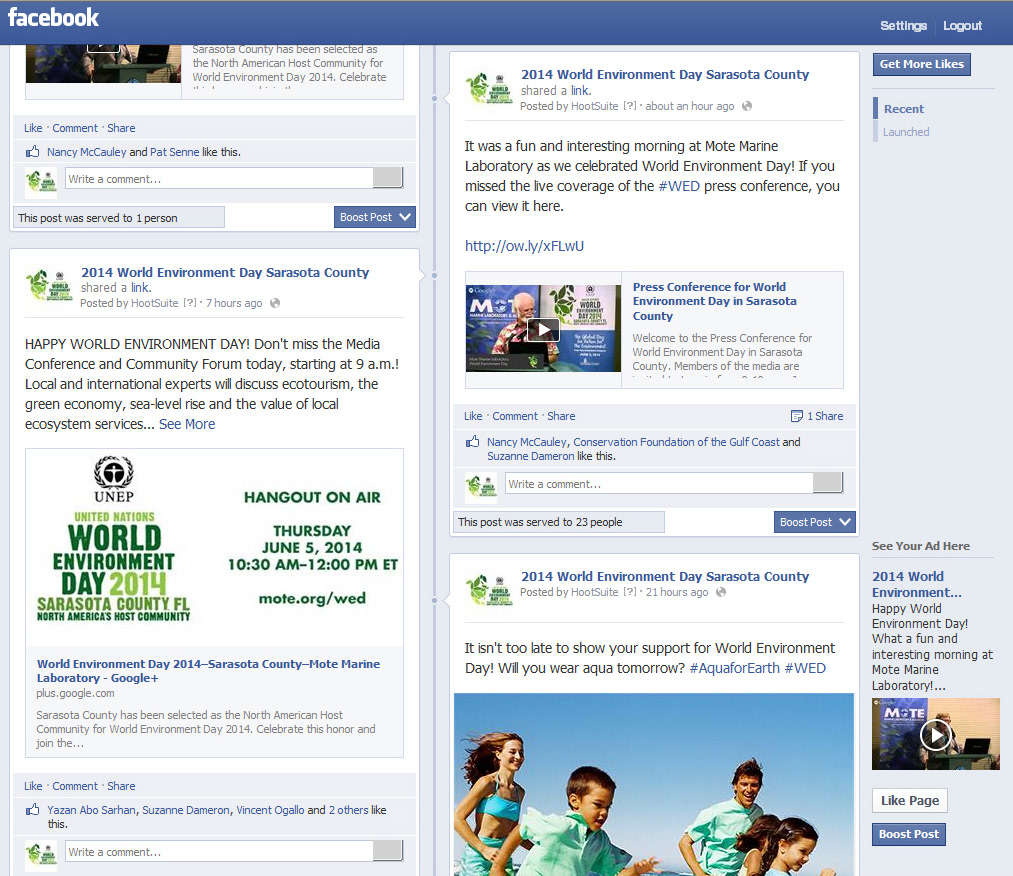Screen dimensions: 1013x876
Task: Click globe privacy icon next to 7 hours ago
Action: pos(275,303)
